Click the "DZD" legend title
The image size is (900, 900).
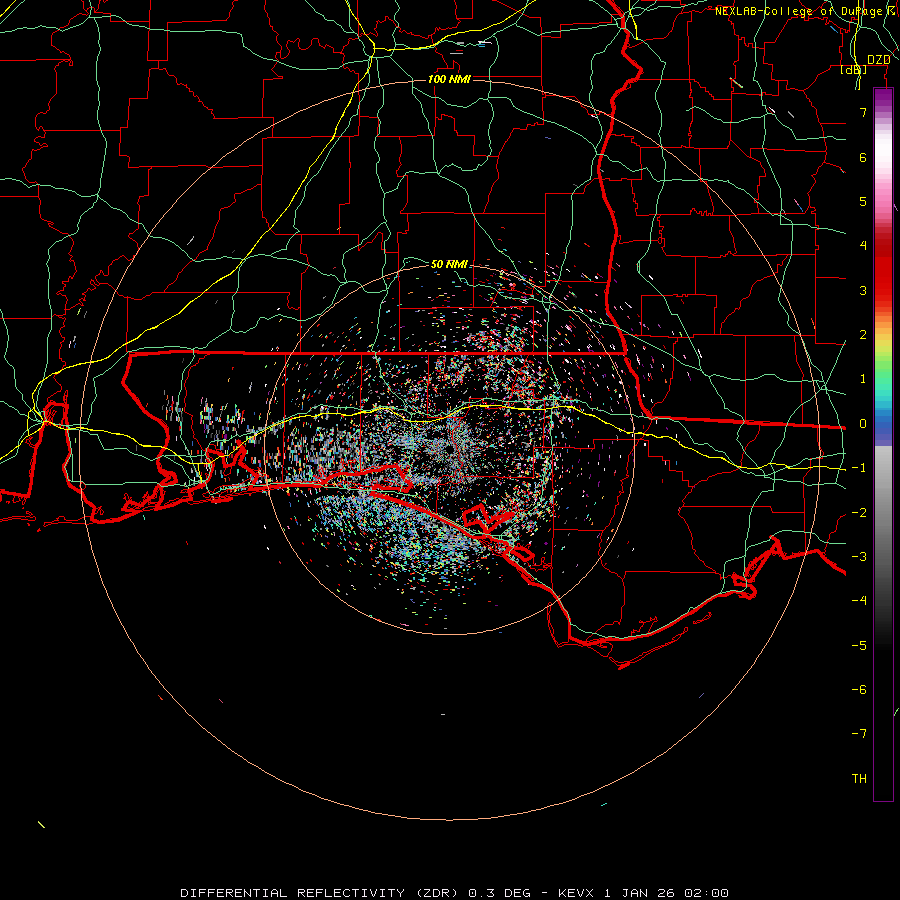coord(879,60)
